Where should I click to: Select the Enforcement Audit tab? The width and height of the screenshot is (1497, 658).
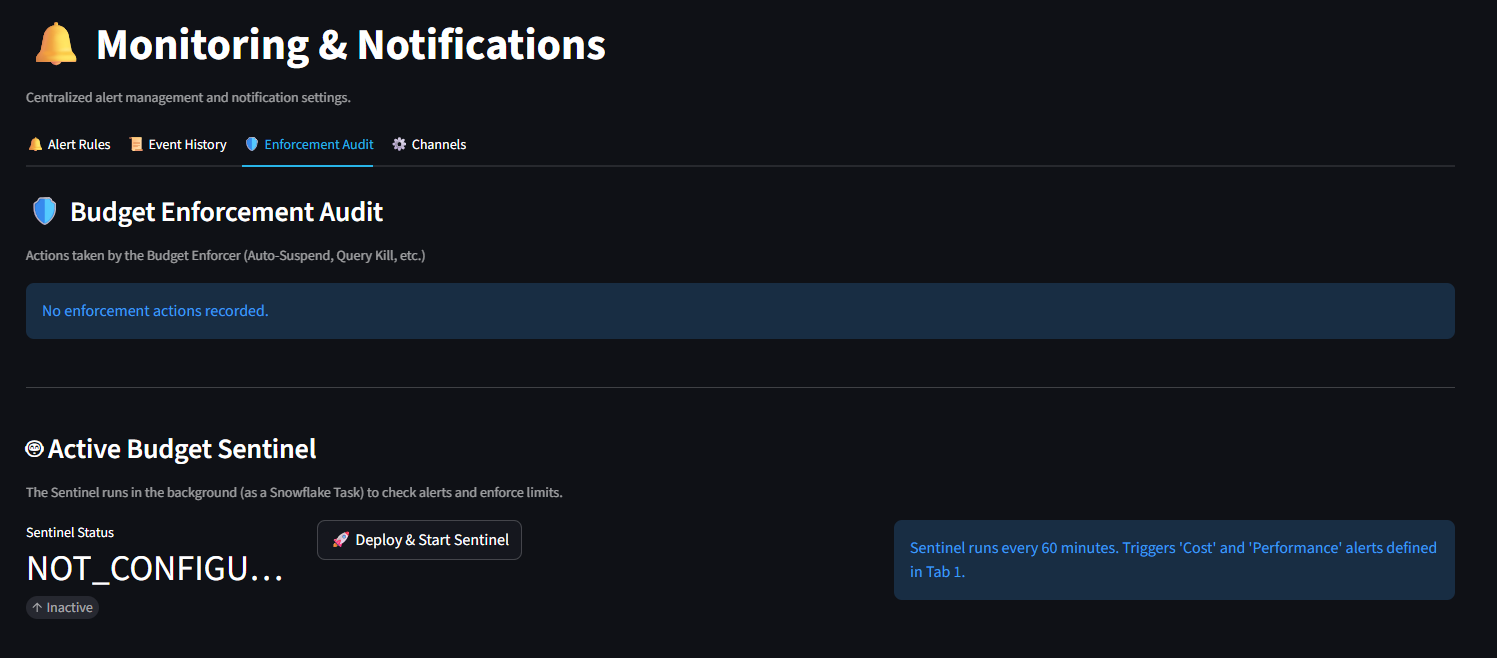pyautogui.click(x=309, y=144)
